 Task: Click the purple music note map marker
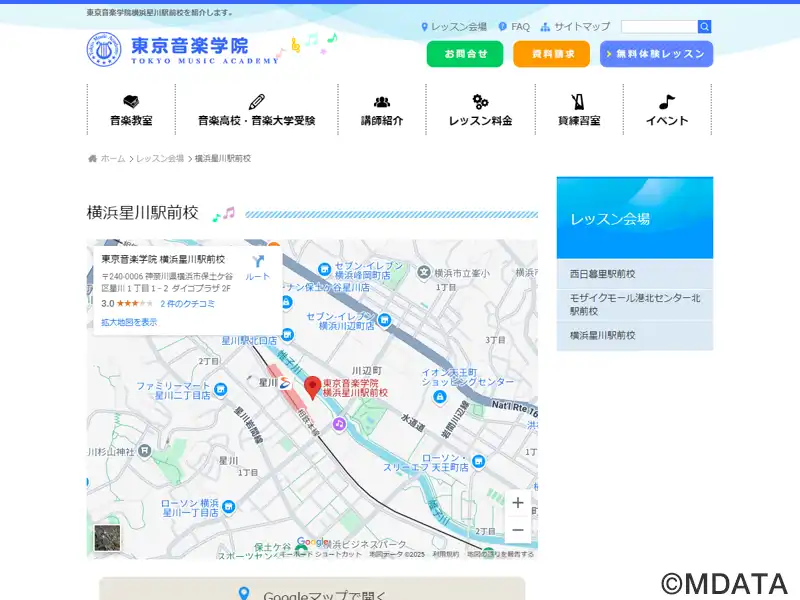coord(339,423)
